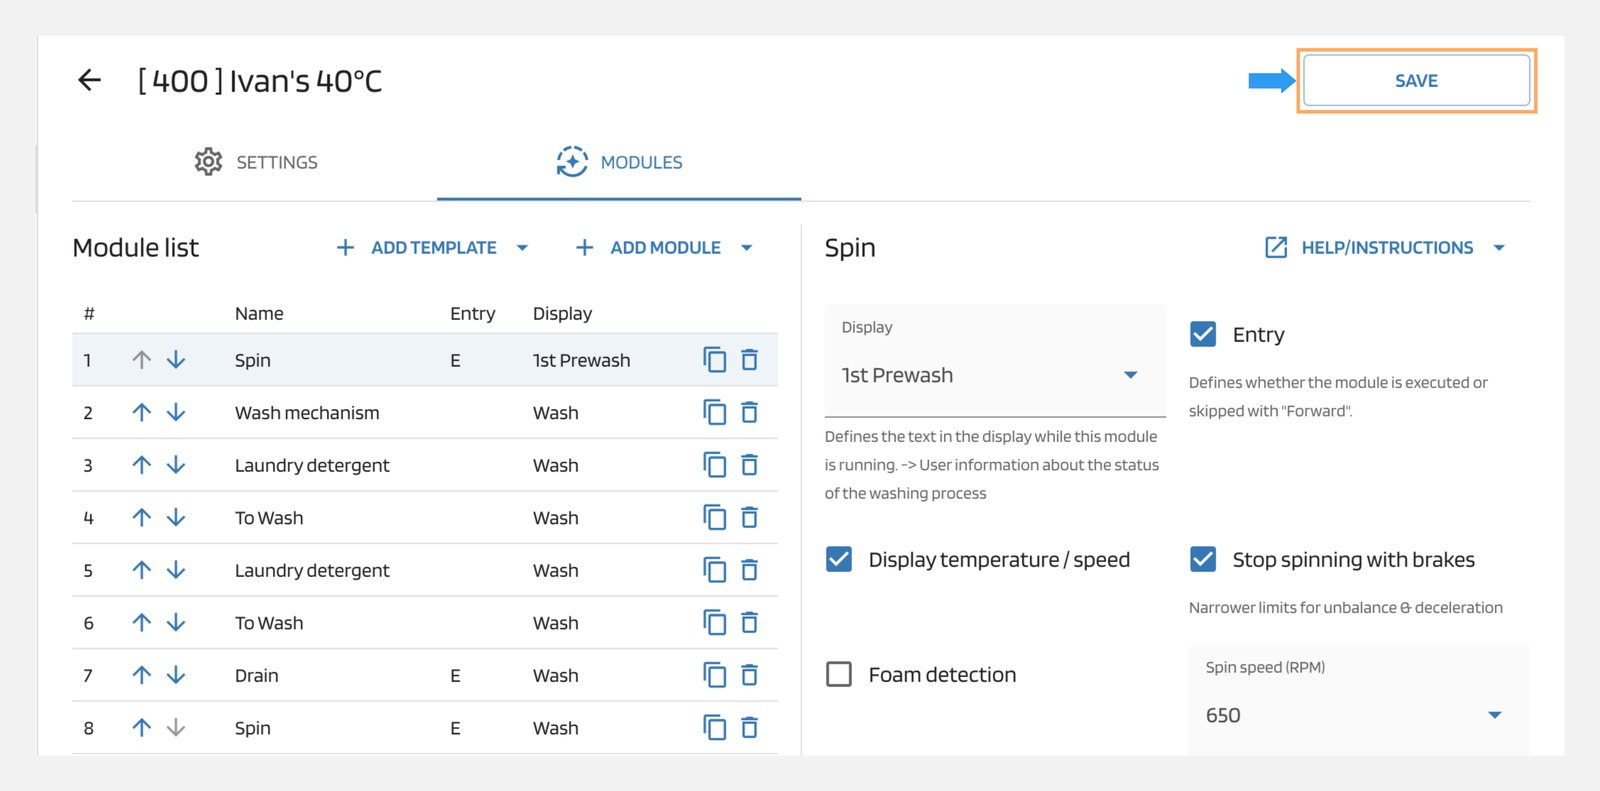This screenshot has width=1600, height=791.
Task: Uncheck the Entry checkbox
Action: click(1203, 334)
